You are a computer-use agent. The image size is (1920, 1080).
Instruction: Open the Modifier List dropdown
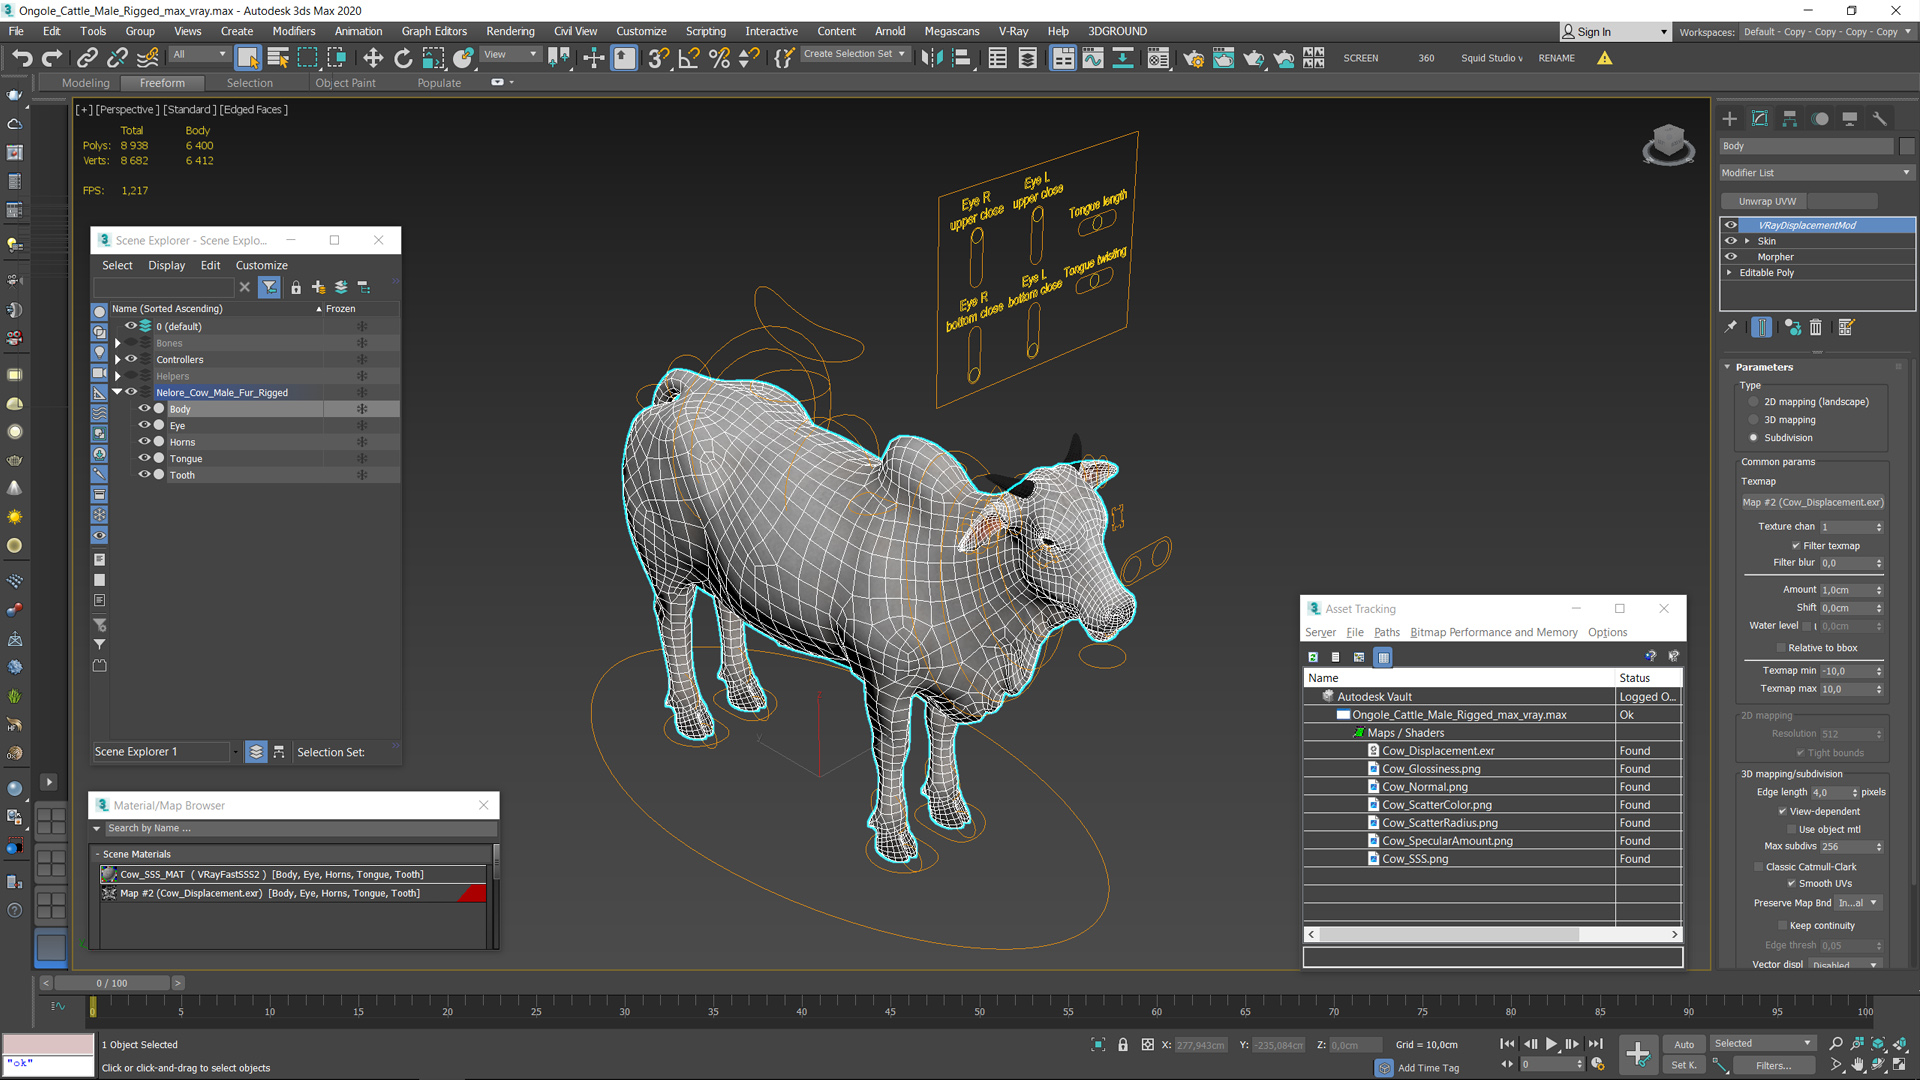click(1816, 173)
